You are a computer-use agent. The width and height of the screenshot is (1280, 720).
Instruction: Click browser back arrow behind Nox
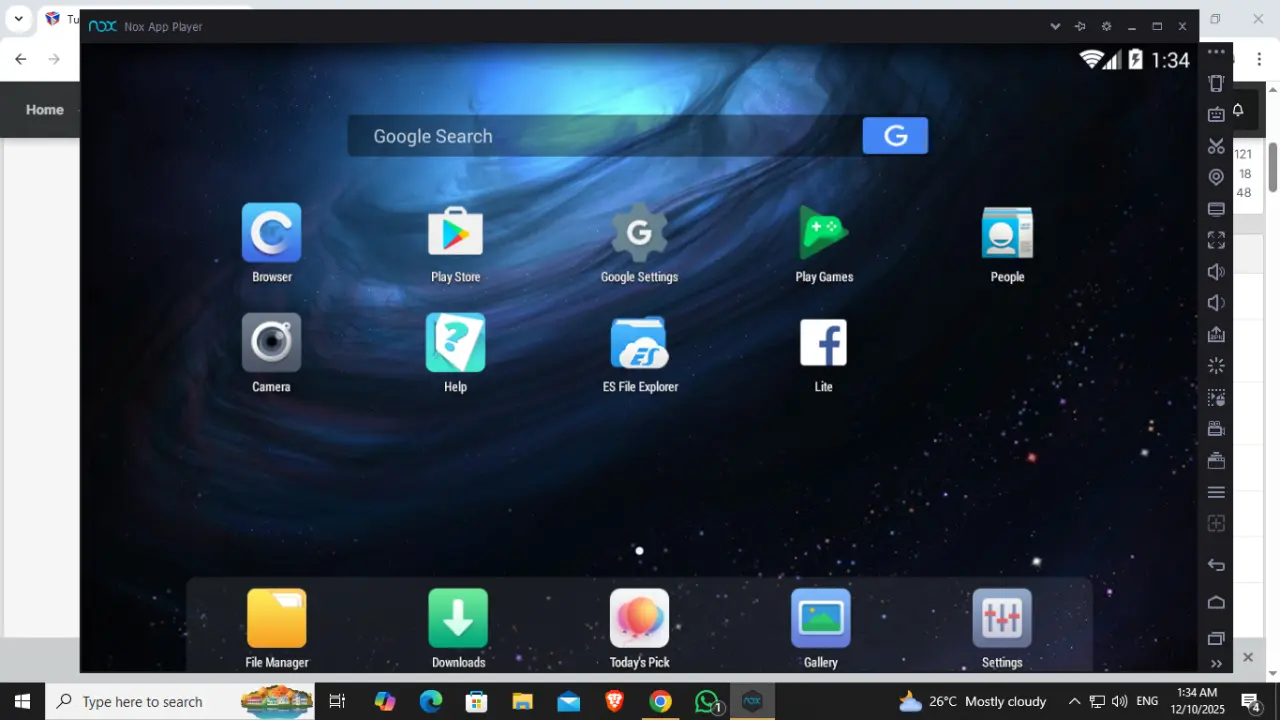tap(20, 59)
